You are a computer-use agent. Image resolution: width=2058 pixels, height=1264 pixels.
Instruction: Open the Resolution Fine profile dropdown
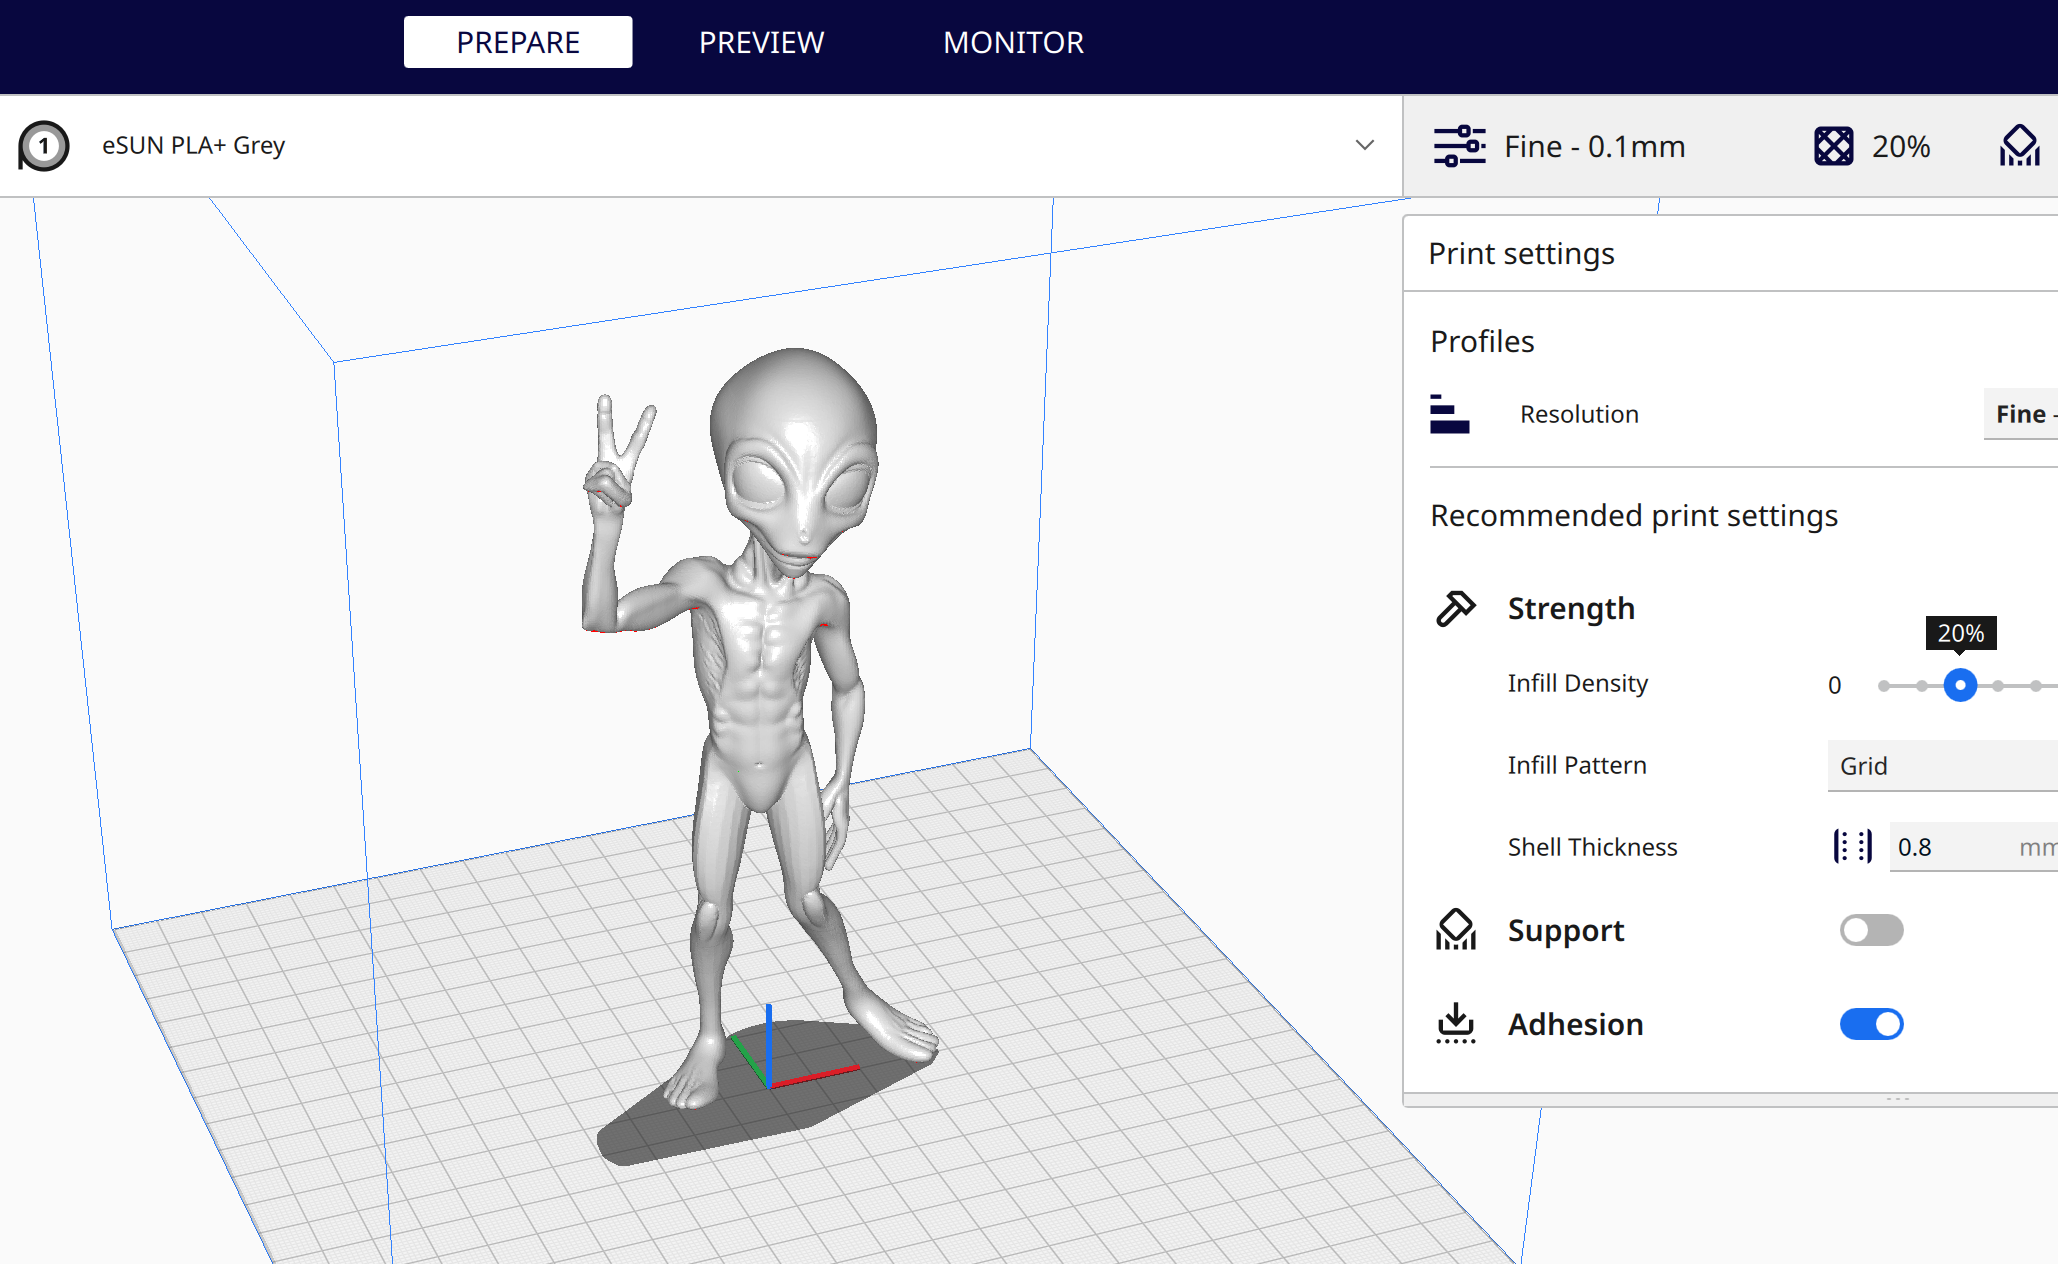tap(2020, 414)
